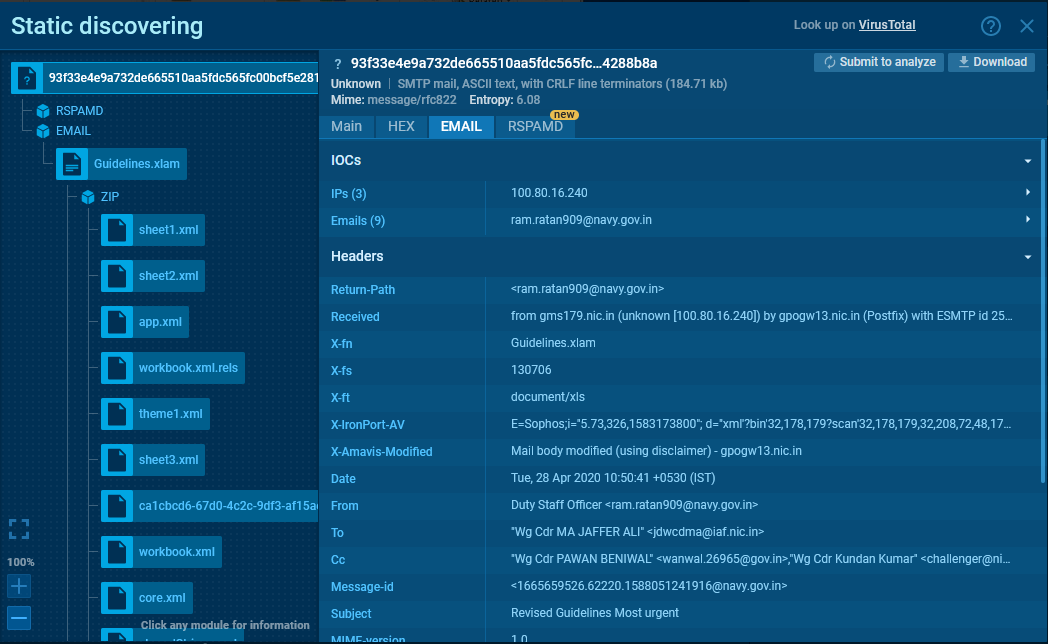
Task: Click the sheet2.xml file icon
Action: pos(117,276)
